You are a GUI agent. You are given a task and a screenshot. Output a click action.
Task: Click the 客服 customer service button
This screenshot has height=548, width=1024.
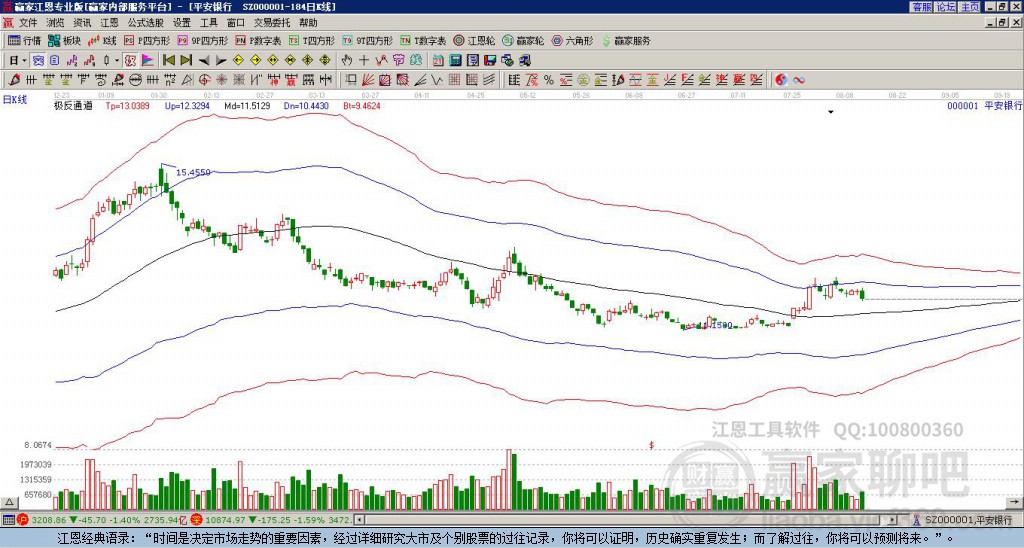pos(922,7)
